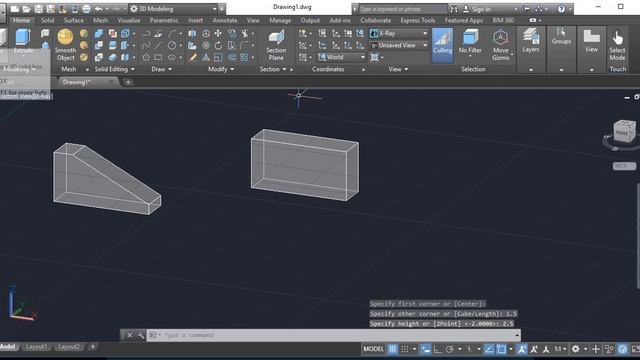Open the Layers panel button
This screenshot has width=640, height=360.
click(531, 41)
